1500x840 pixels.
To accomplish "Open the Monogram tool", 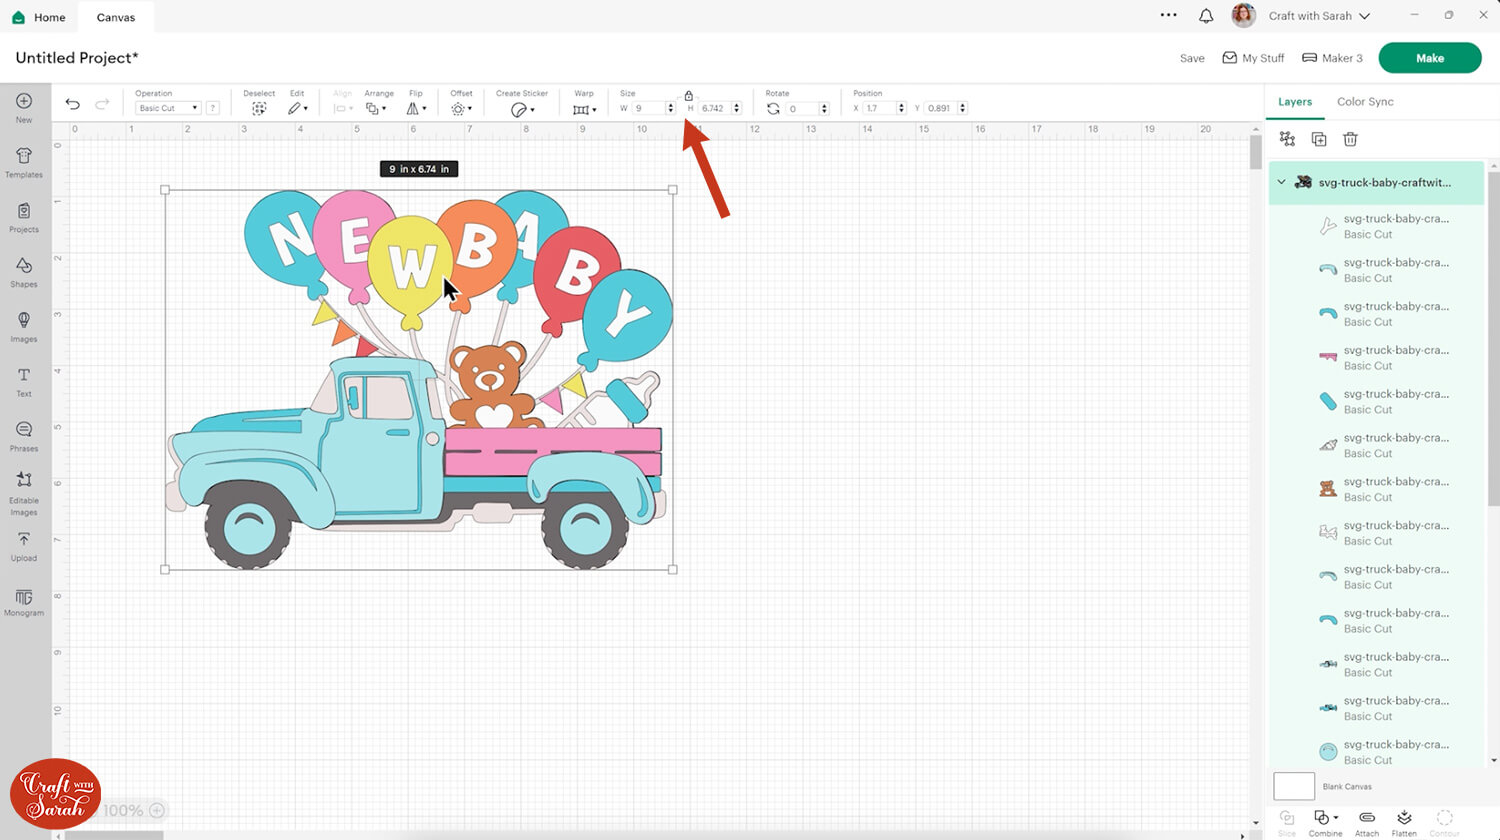I will coord(23,600).
